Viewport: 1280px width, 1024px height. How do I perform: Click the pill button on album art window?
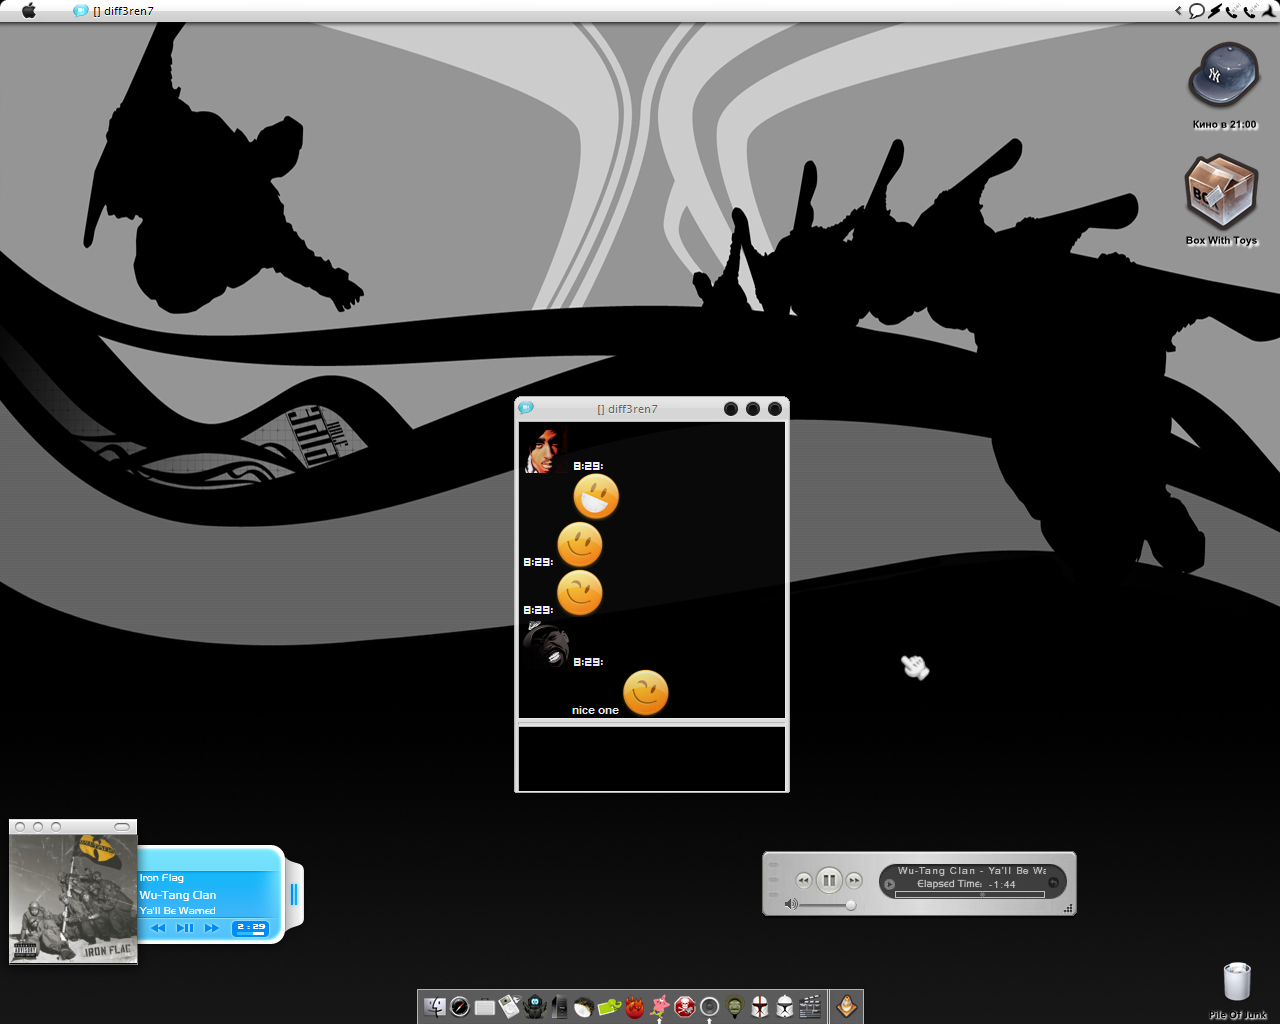122,827
